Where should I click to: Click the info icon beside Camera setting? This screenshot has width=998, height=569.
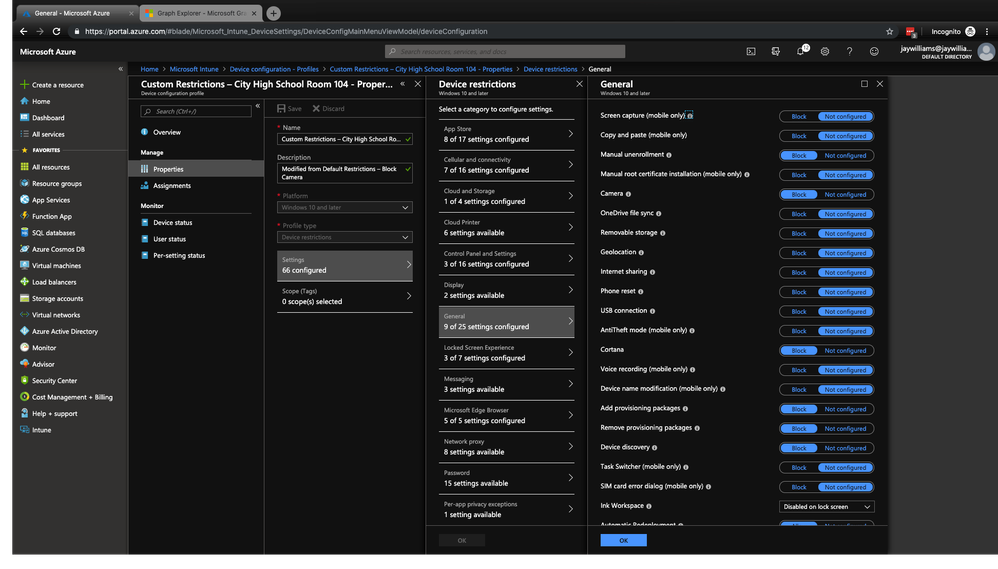pyautogui.click(x=628, y=194)
